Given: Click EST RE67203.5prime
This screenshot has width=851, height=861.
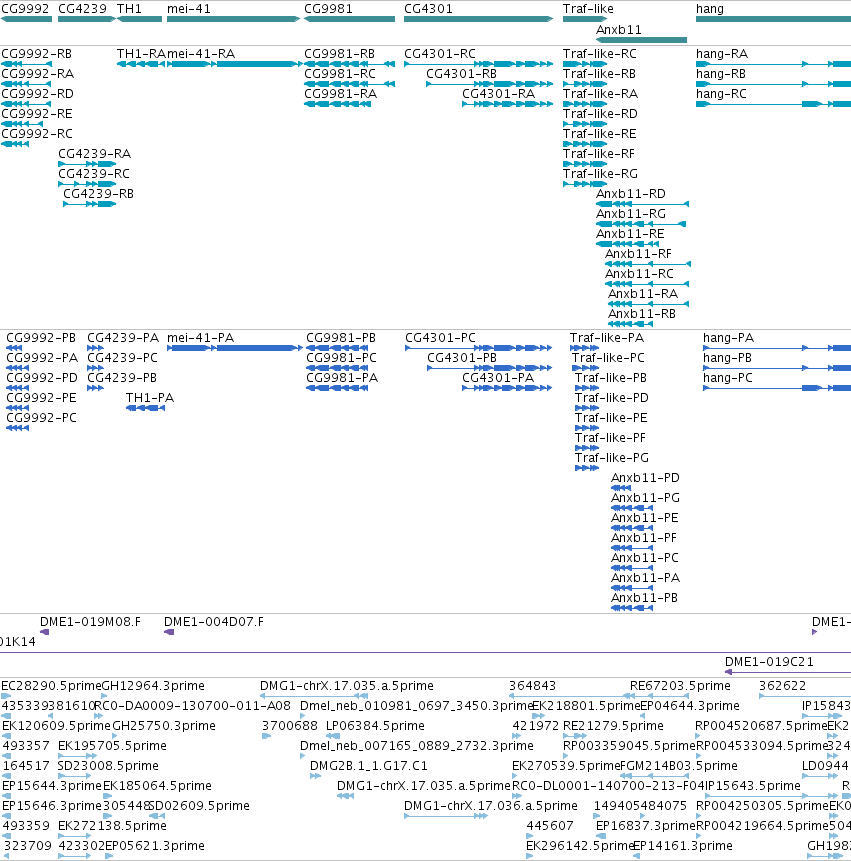Looking at the screenshot, I should [x=659, y=696].
